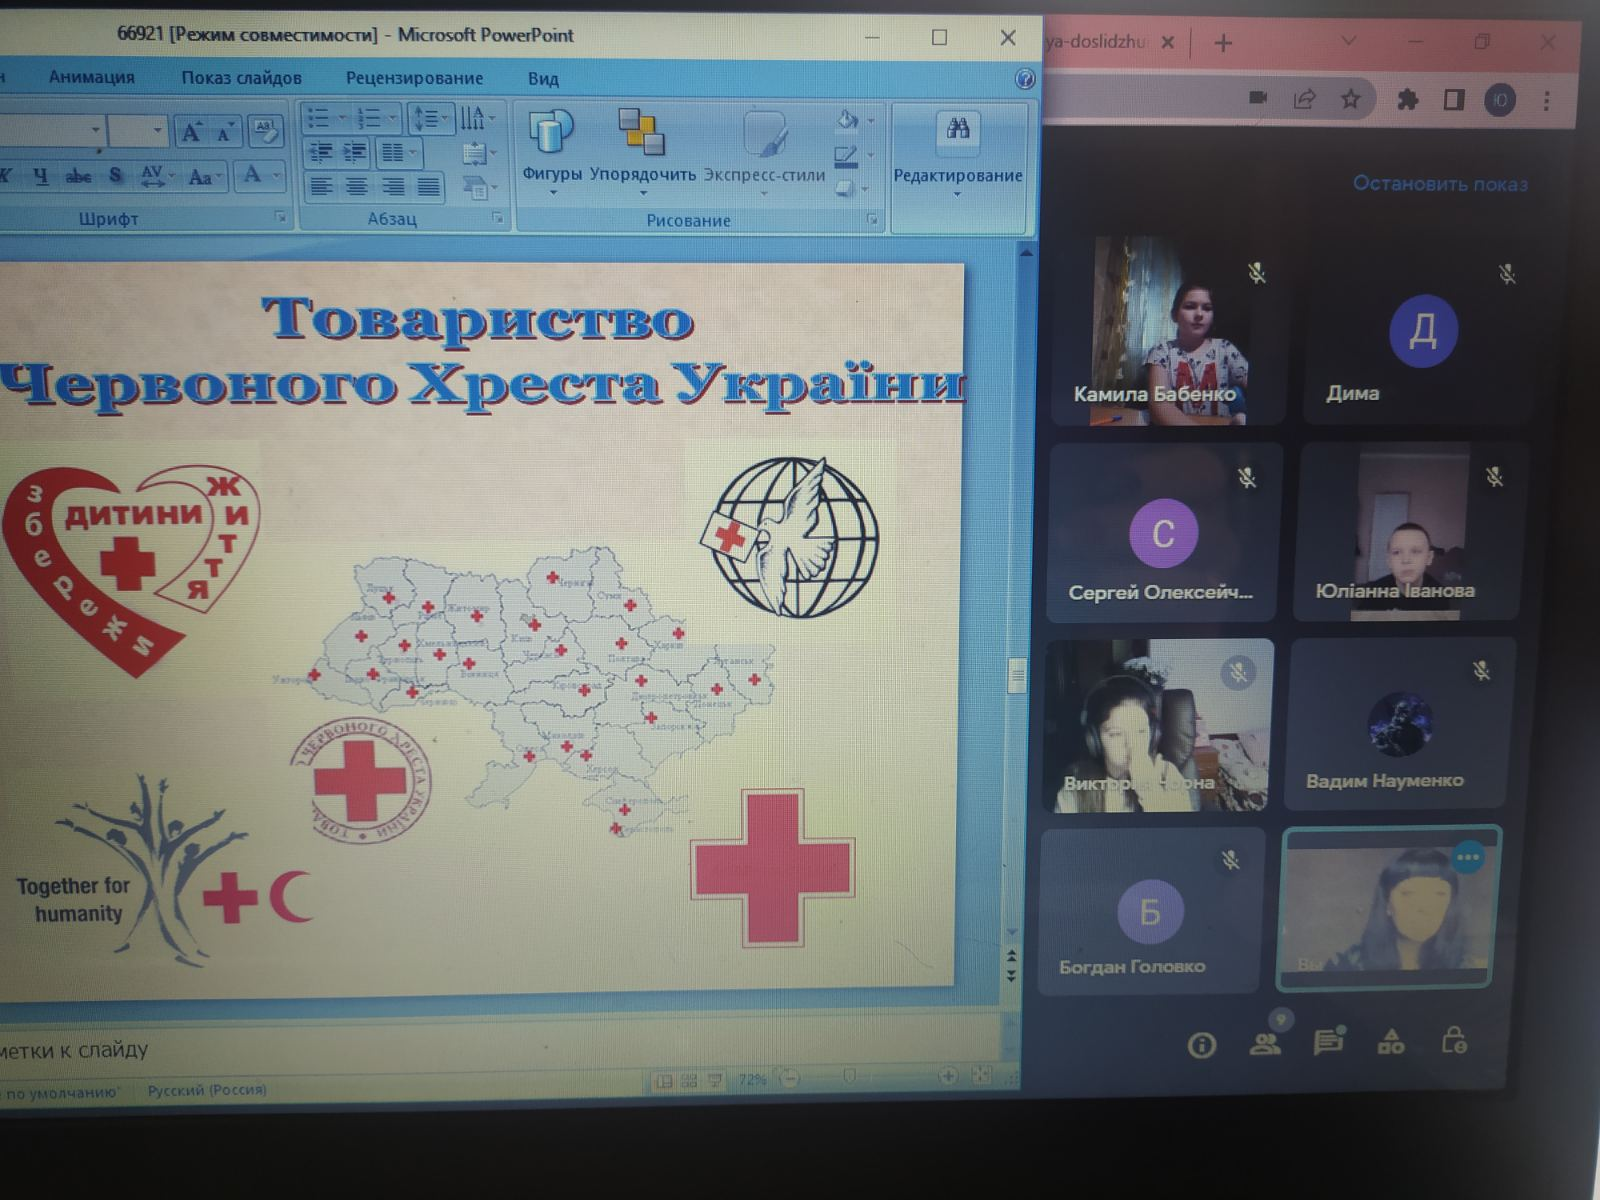Decrease font size in PowerPoint ribbon

click(x=224, y=131)
